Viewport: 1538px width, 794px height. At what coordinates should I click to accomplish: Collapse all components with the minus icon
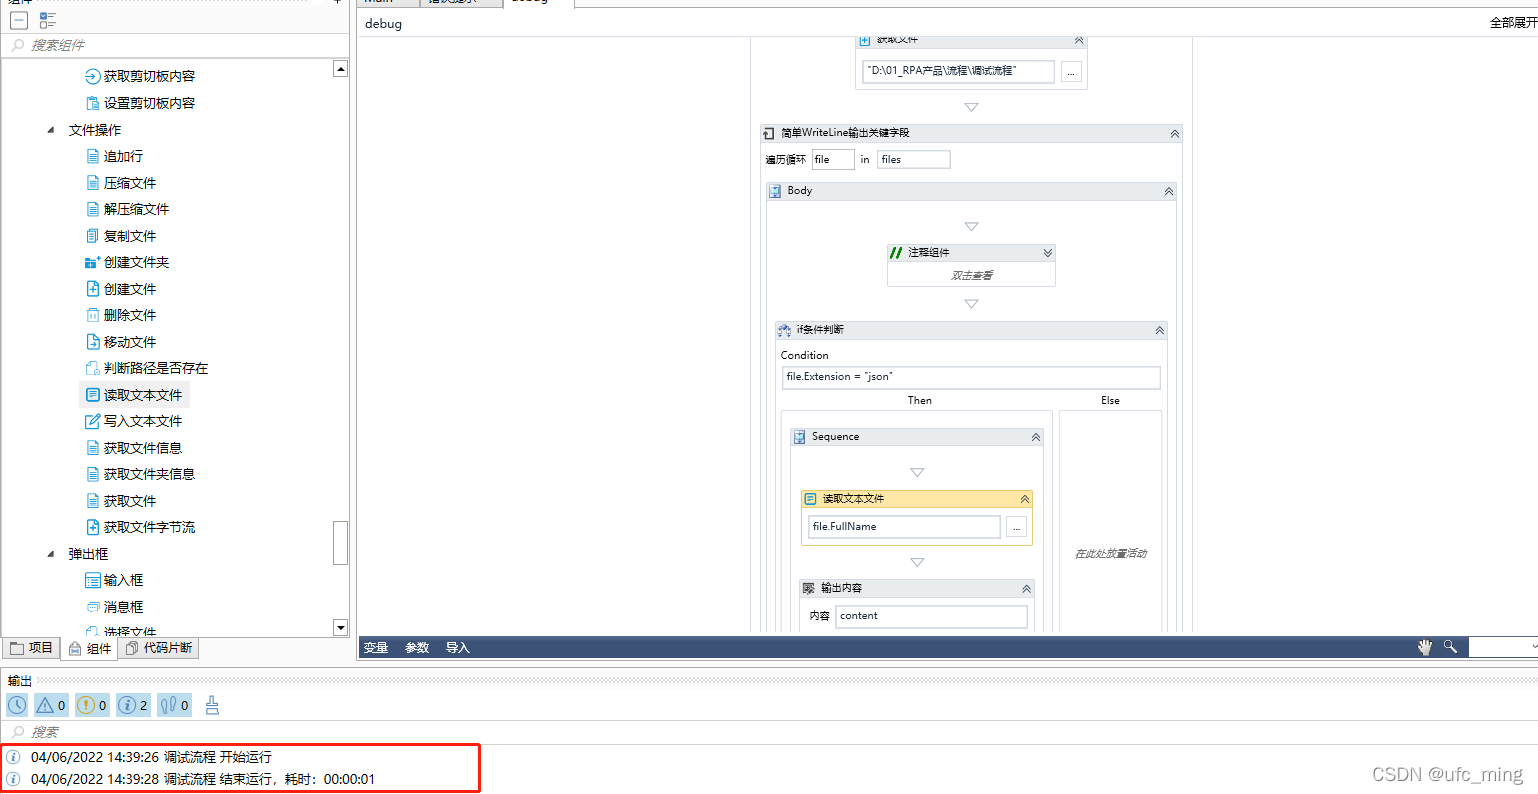pos(19,20)
